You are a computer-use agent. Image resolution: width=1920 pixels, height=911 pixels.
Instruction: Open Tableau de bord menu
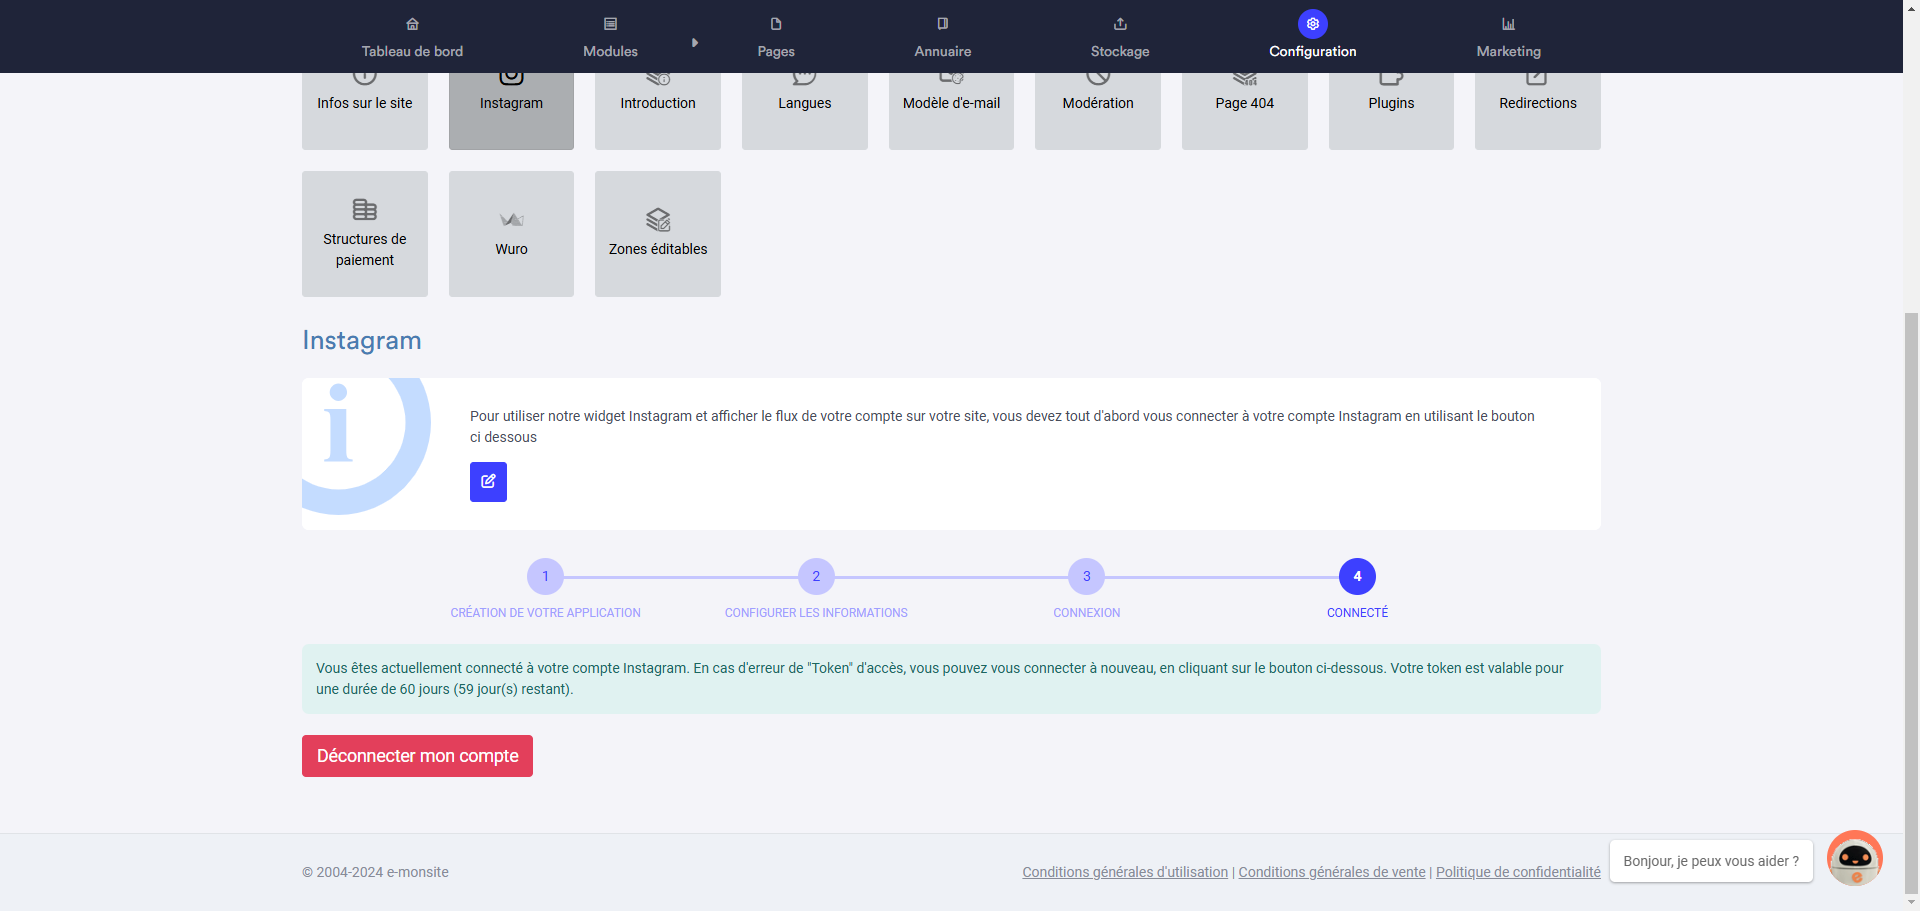(x=412, y=51)
